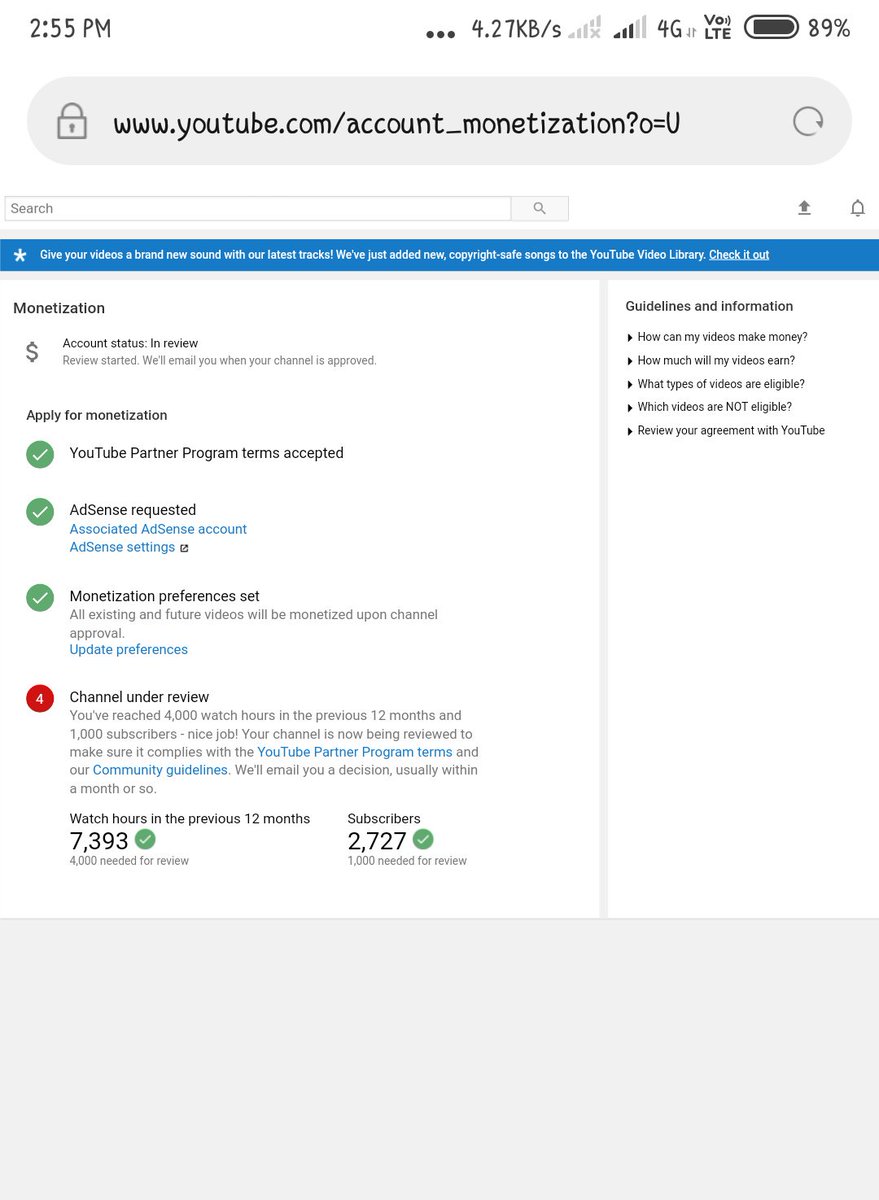Tap the browser address bar URL
This screenshot has height=1200, width=879.
click(x=397, y=123)
